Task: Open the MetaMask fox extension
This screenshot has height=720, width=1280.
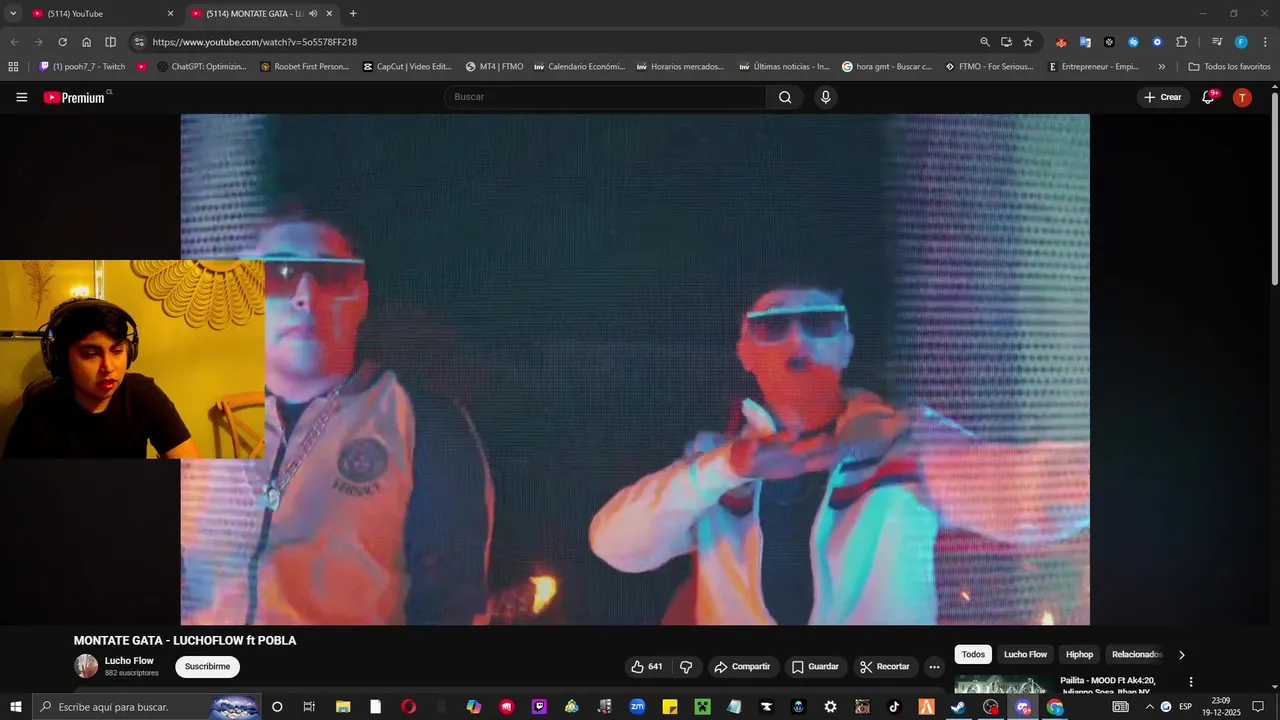Action: (1061, 42)
